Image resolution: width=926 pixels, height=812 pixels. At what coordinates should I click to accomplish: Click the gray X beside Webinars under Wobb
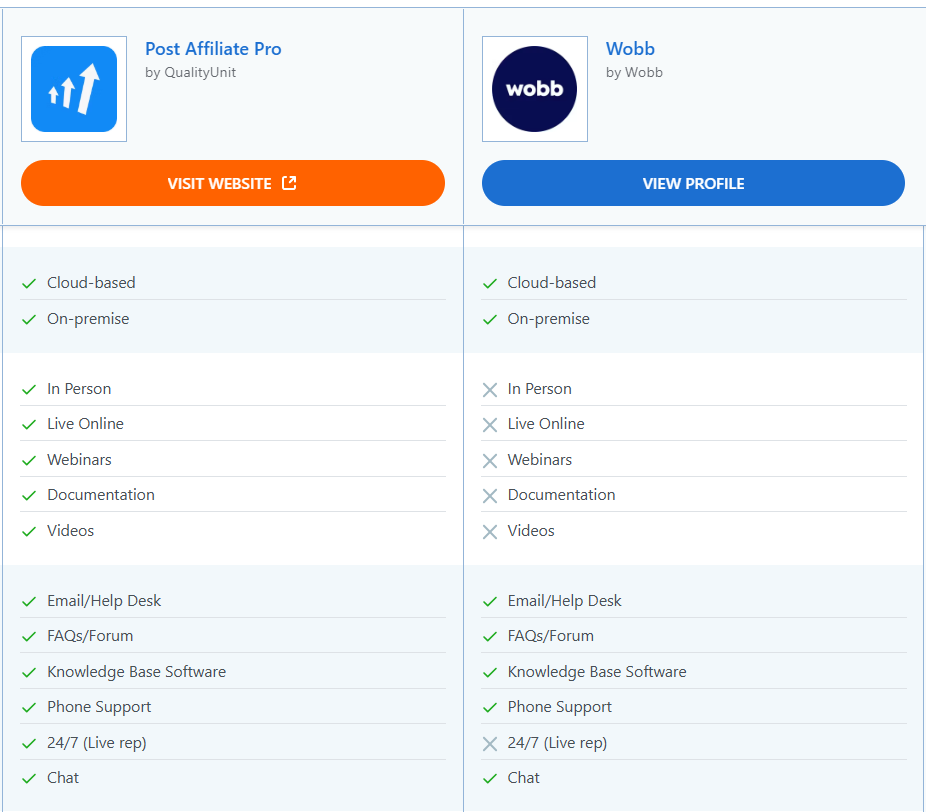coord(490,460)
